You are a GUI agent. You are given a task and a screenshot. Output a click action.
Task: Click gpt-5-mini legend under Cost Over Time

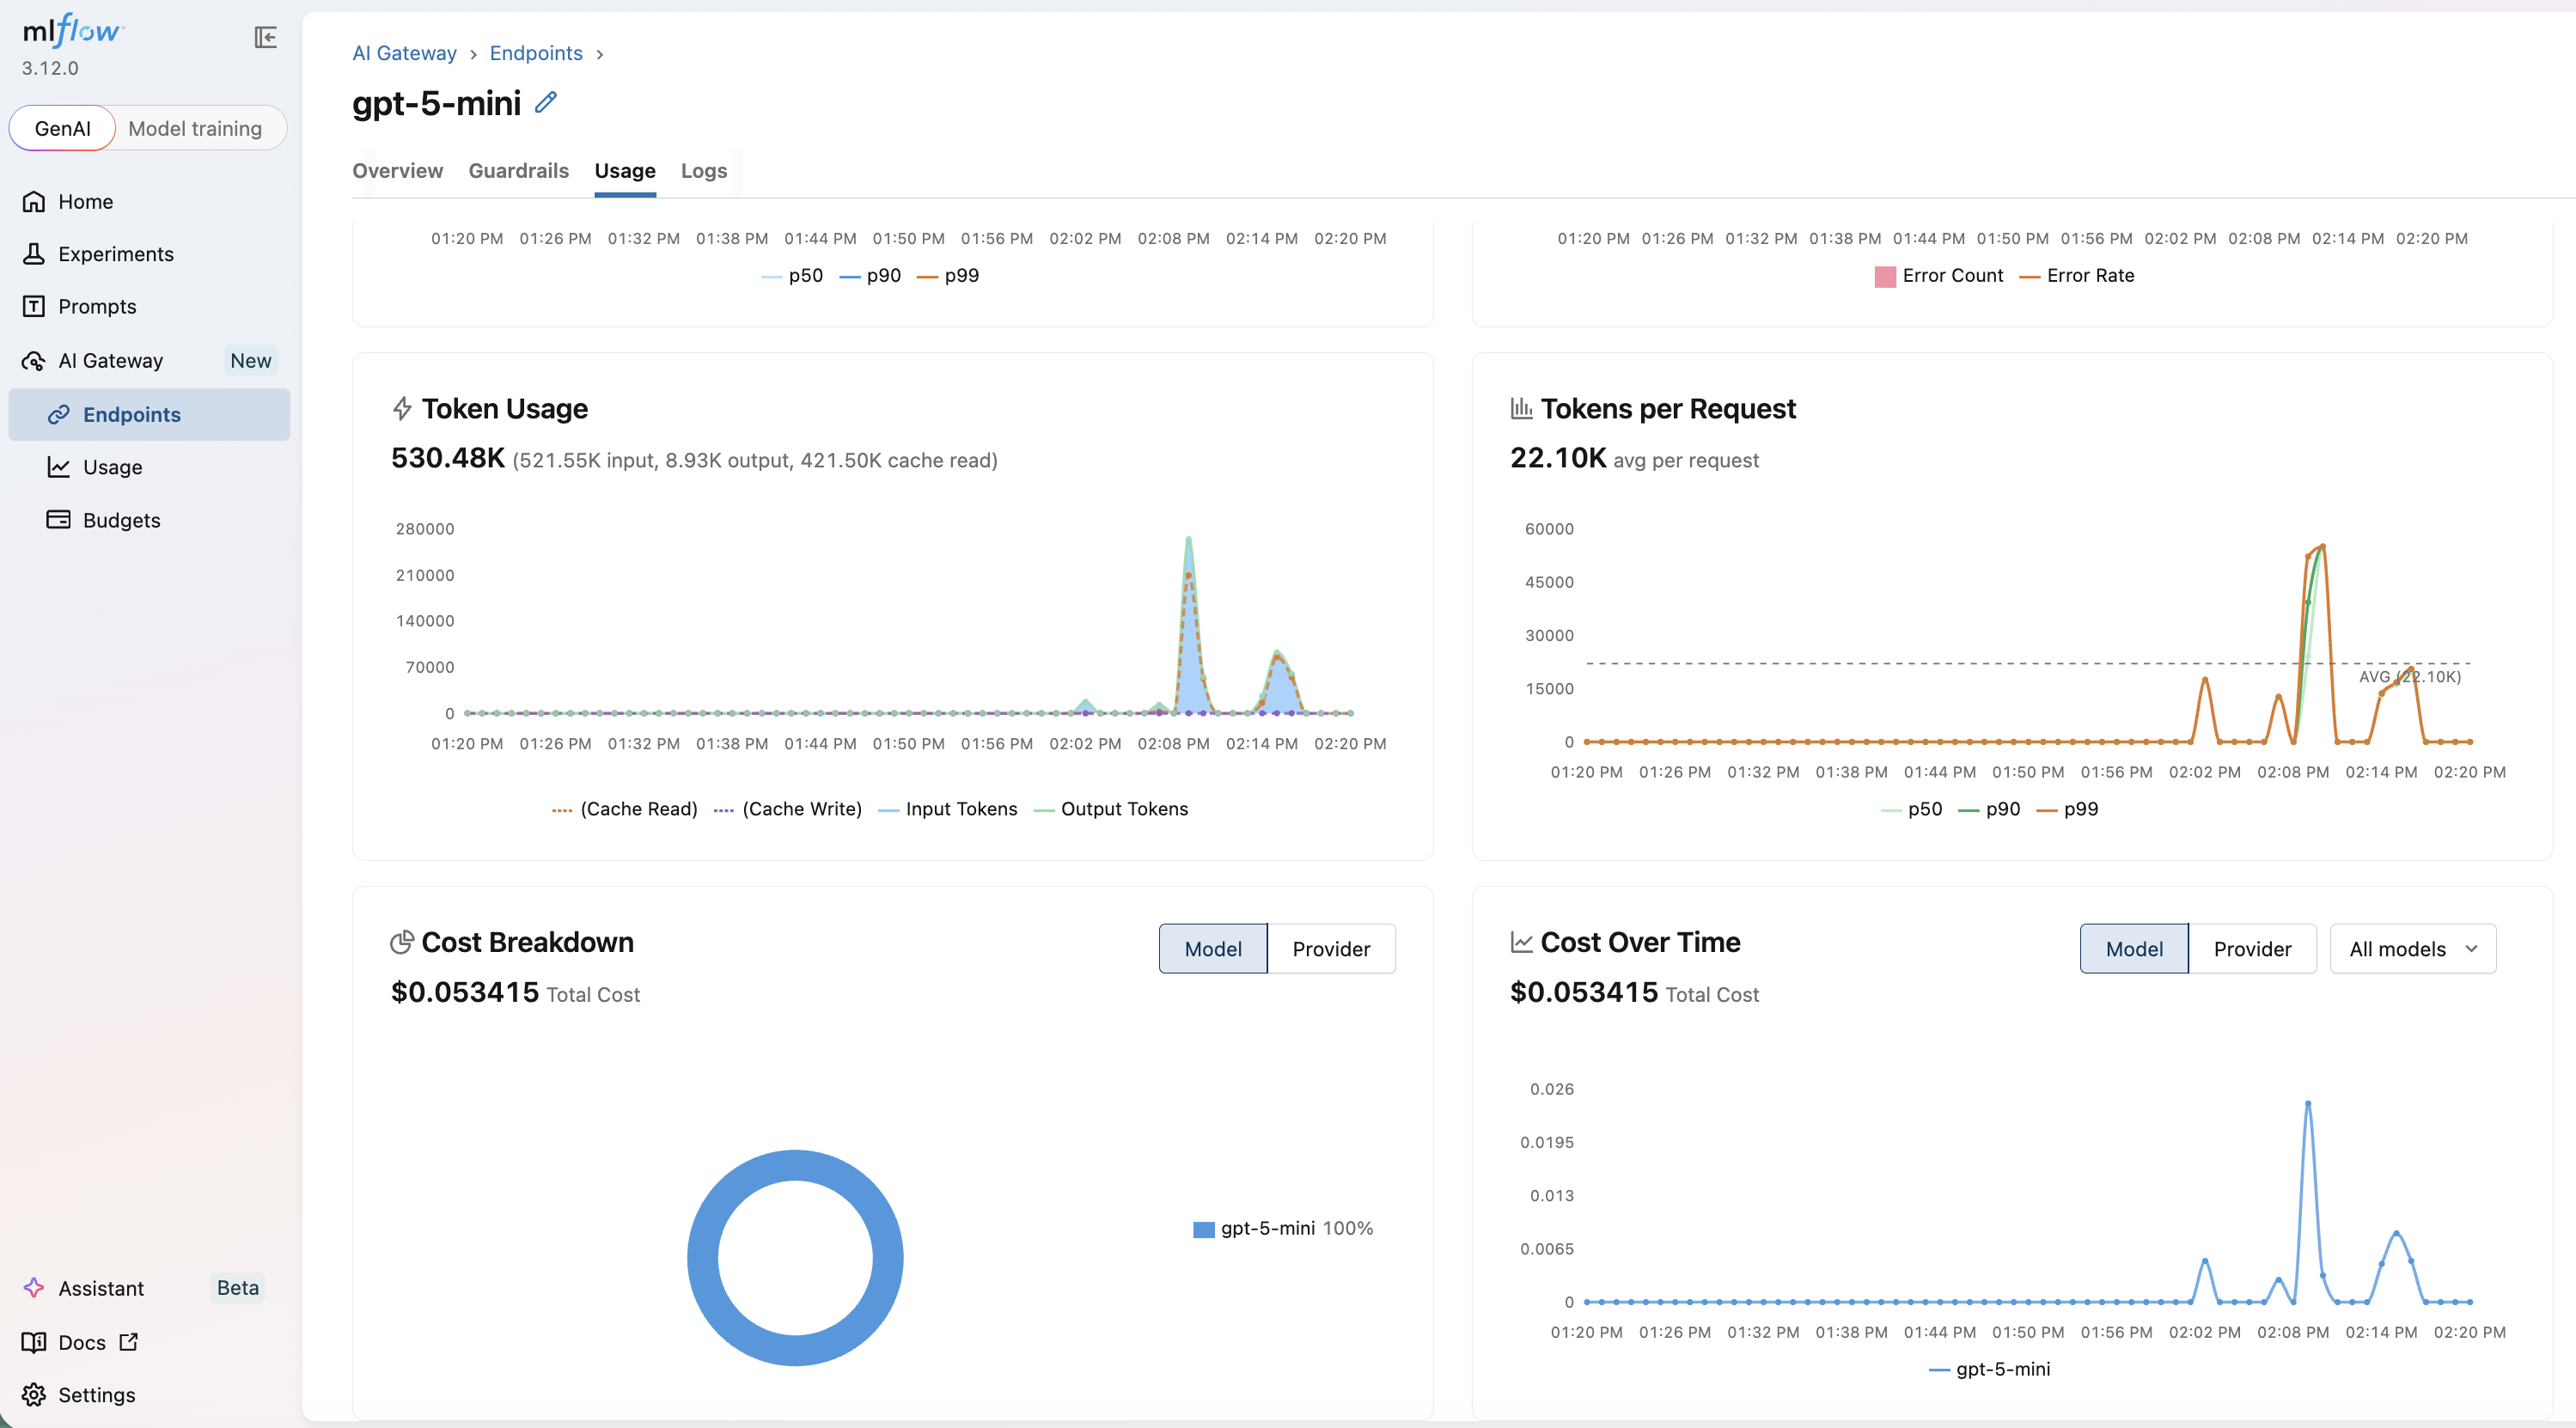pos(1990,1369)
